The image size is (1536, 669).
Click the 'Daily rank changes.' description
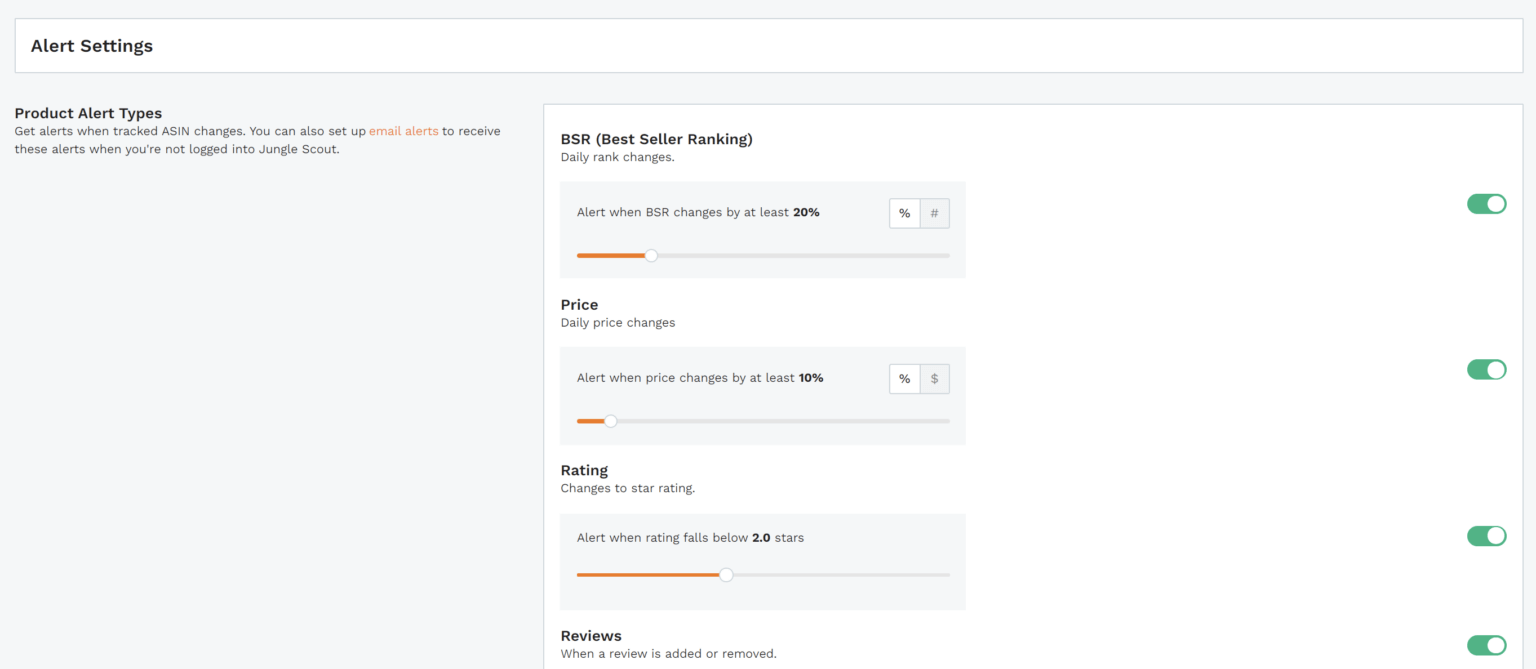pyautogui.click(x=618, y=157)
